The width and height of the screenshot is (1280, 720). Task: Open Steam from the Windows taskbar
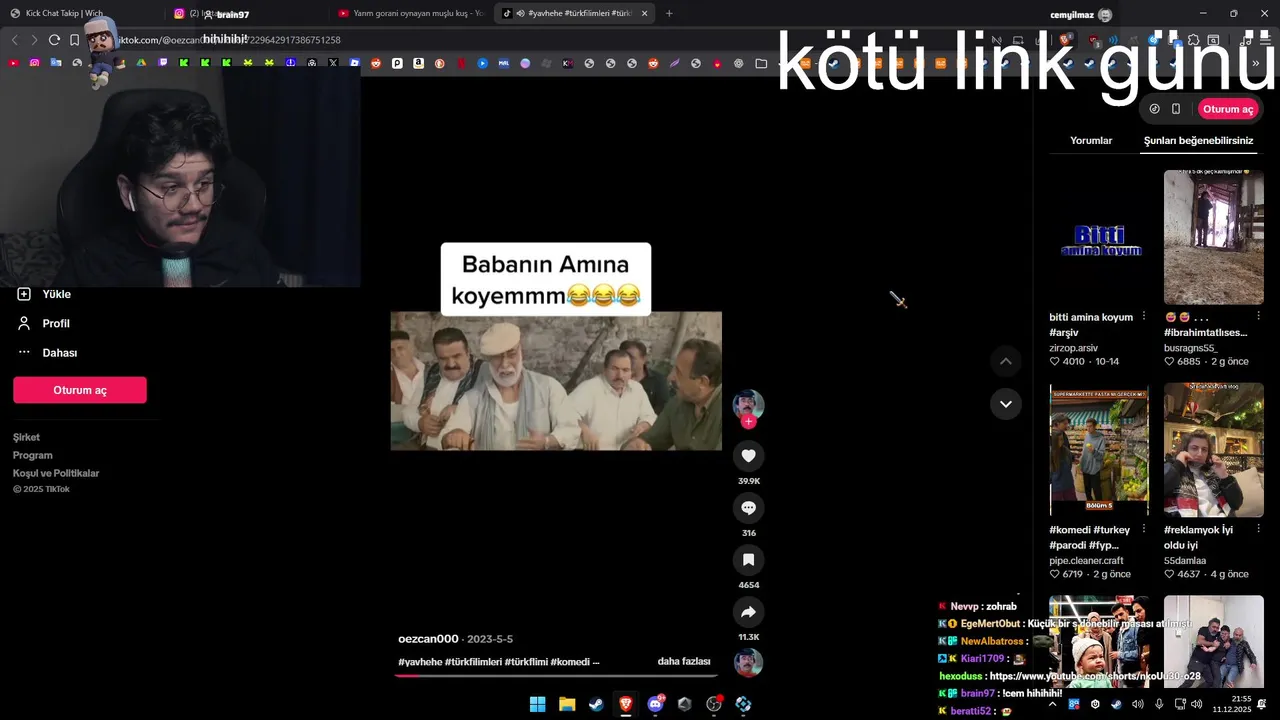[596, 704]
